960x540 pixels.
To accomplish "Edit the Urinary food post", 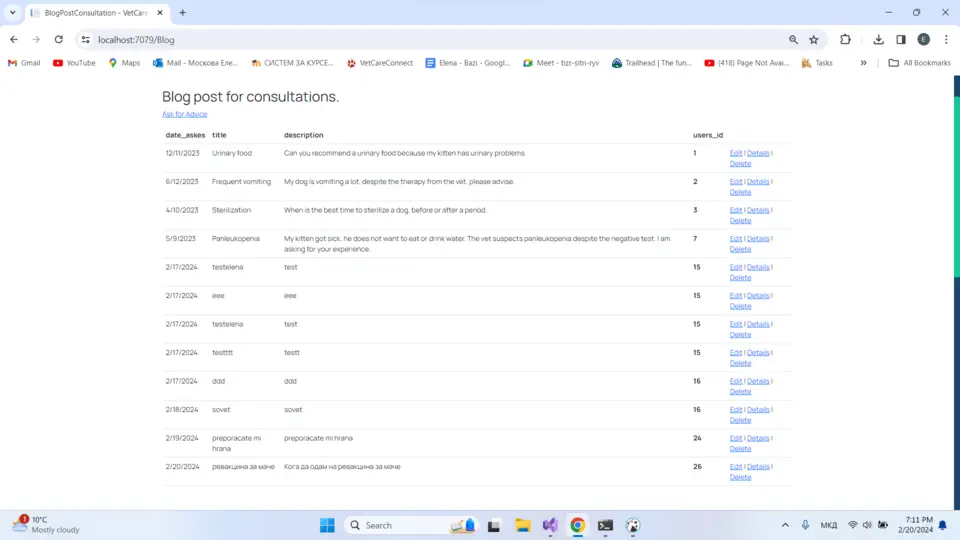I will point(736,153).
